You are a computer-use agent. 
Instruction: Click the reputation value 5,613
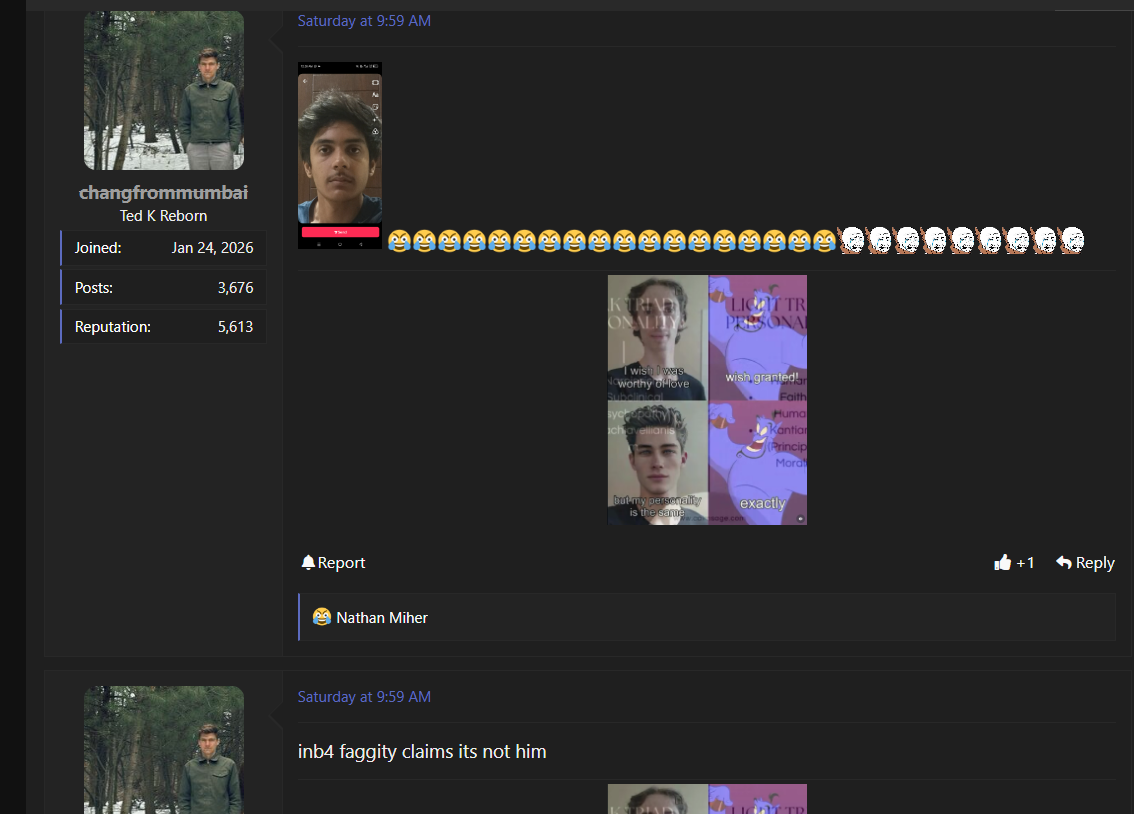click(236, 327)
